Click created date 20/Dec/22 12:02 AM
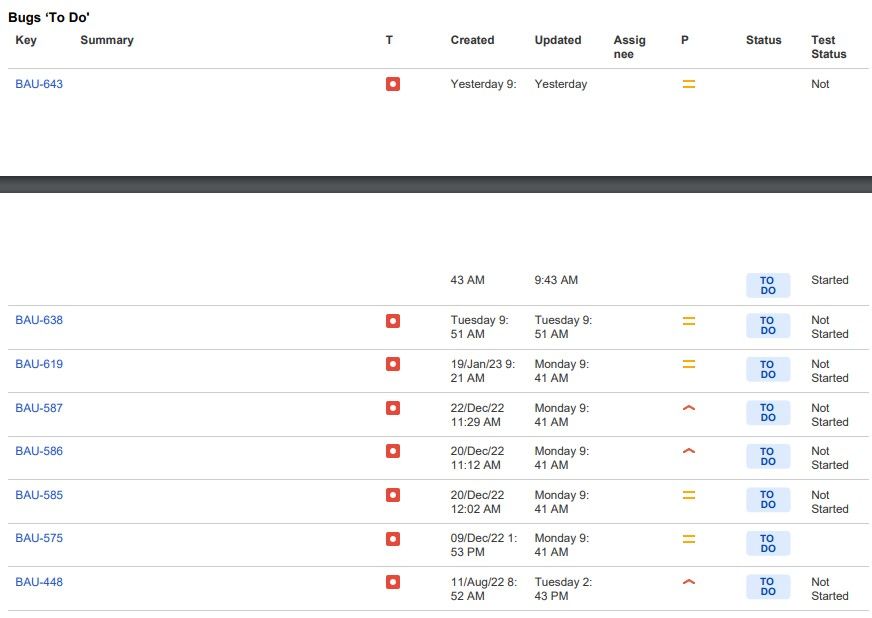 point(477,502)
